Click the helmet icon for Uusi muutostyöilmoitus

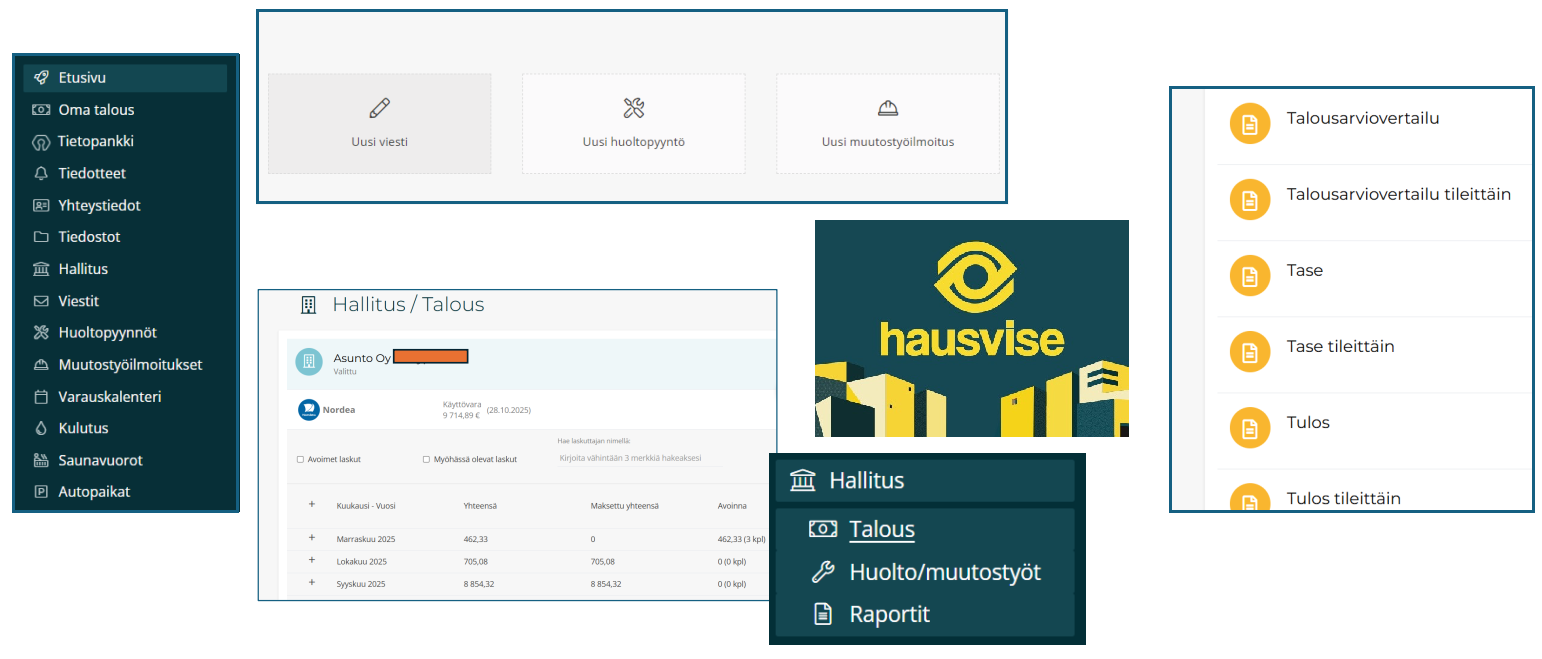point(887,108)
